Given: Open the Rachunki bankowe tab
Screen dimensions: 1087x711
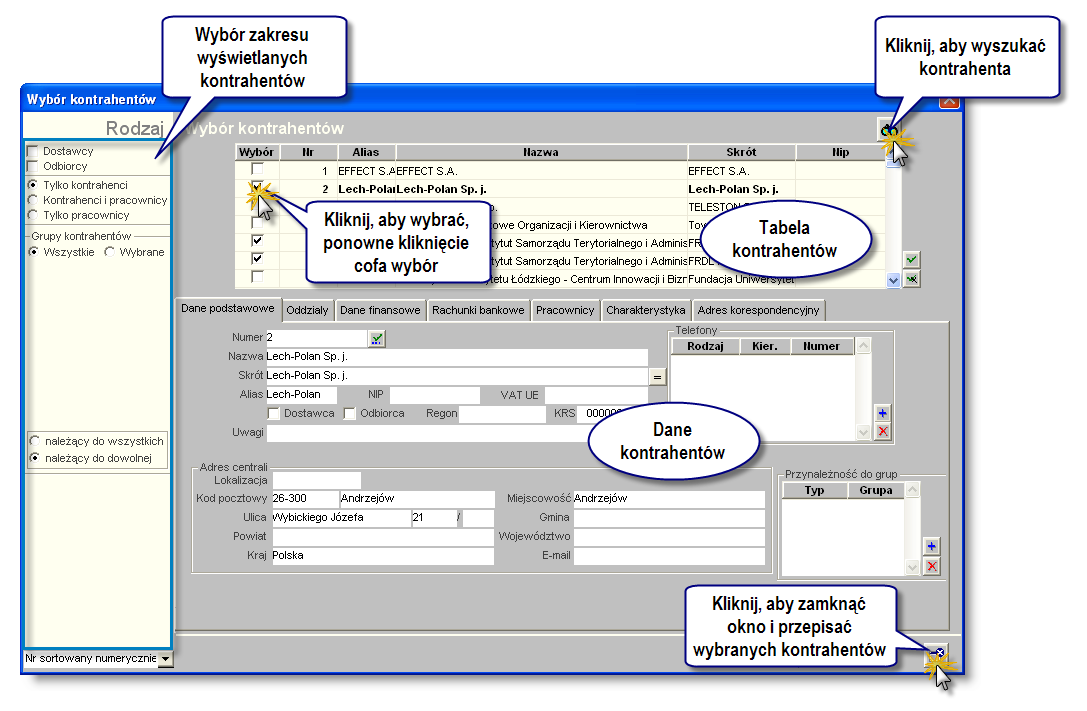Looking at the screenshot, I should (x=478, y=310).
